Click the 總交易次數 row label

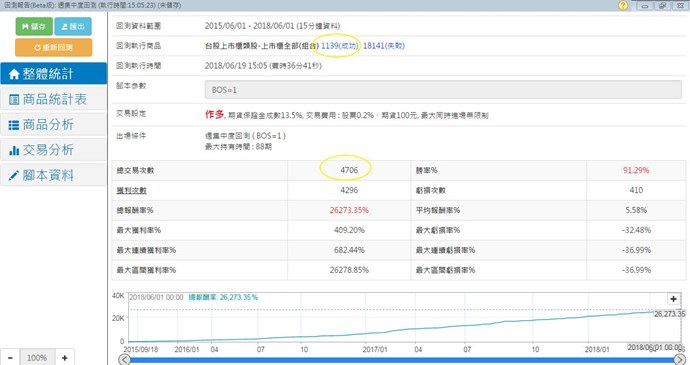click(135, 170)
